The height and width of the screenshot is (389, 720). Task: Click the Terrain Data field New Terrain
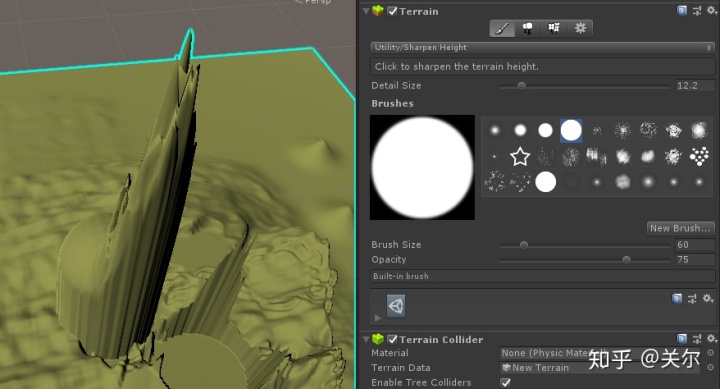coord(599,367)
